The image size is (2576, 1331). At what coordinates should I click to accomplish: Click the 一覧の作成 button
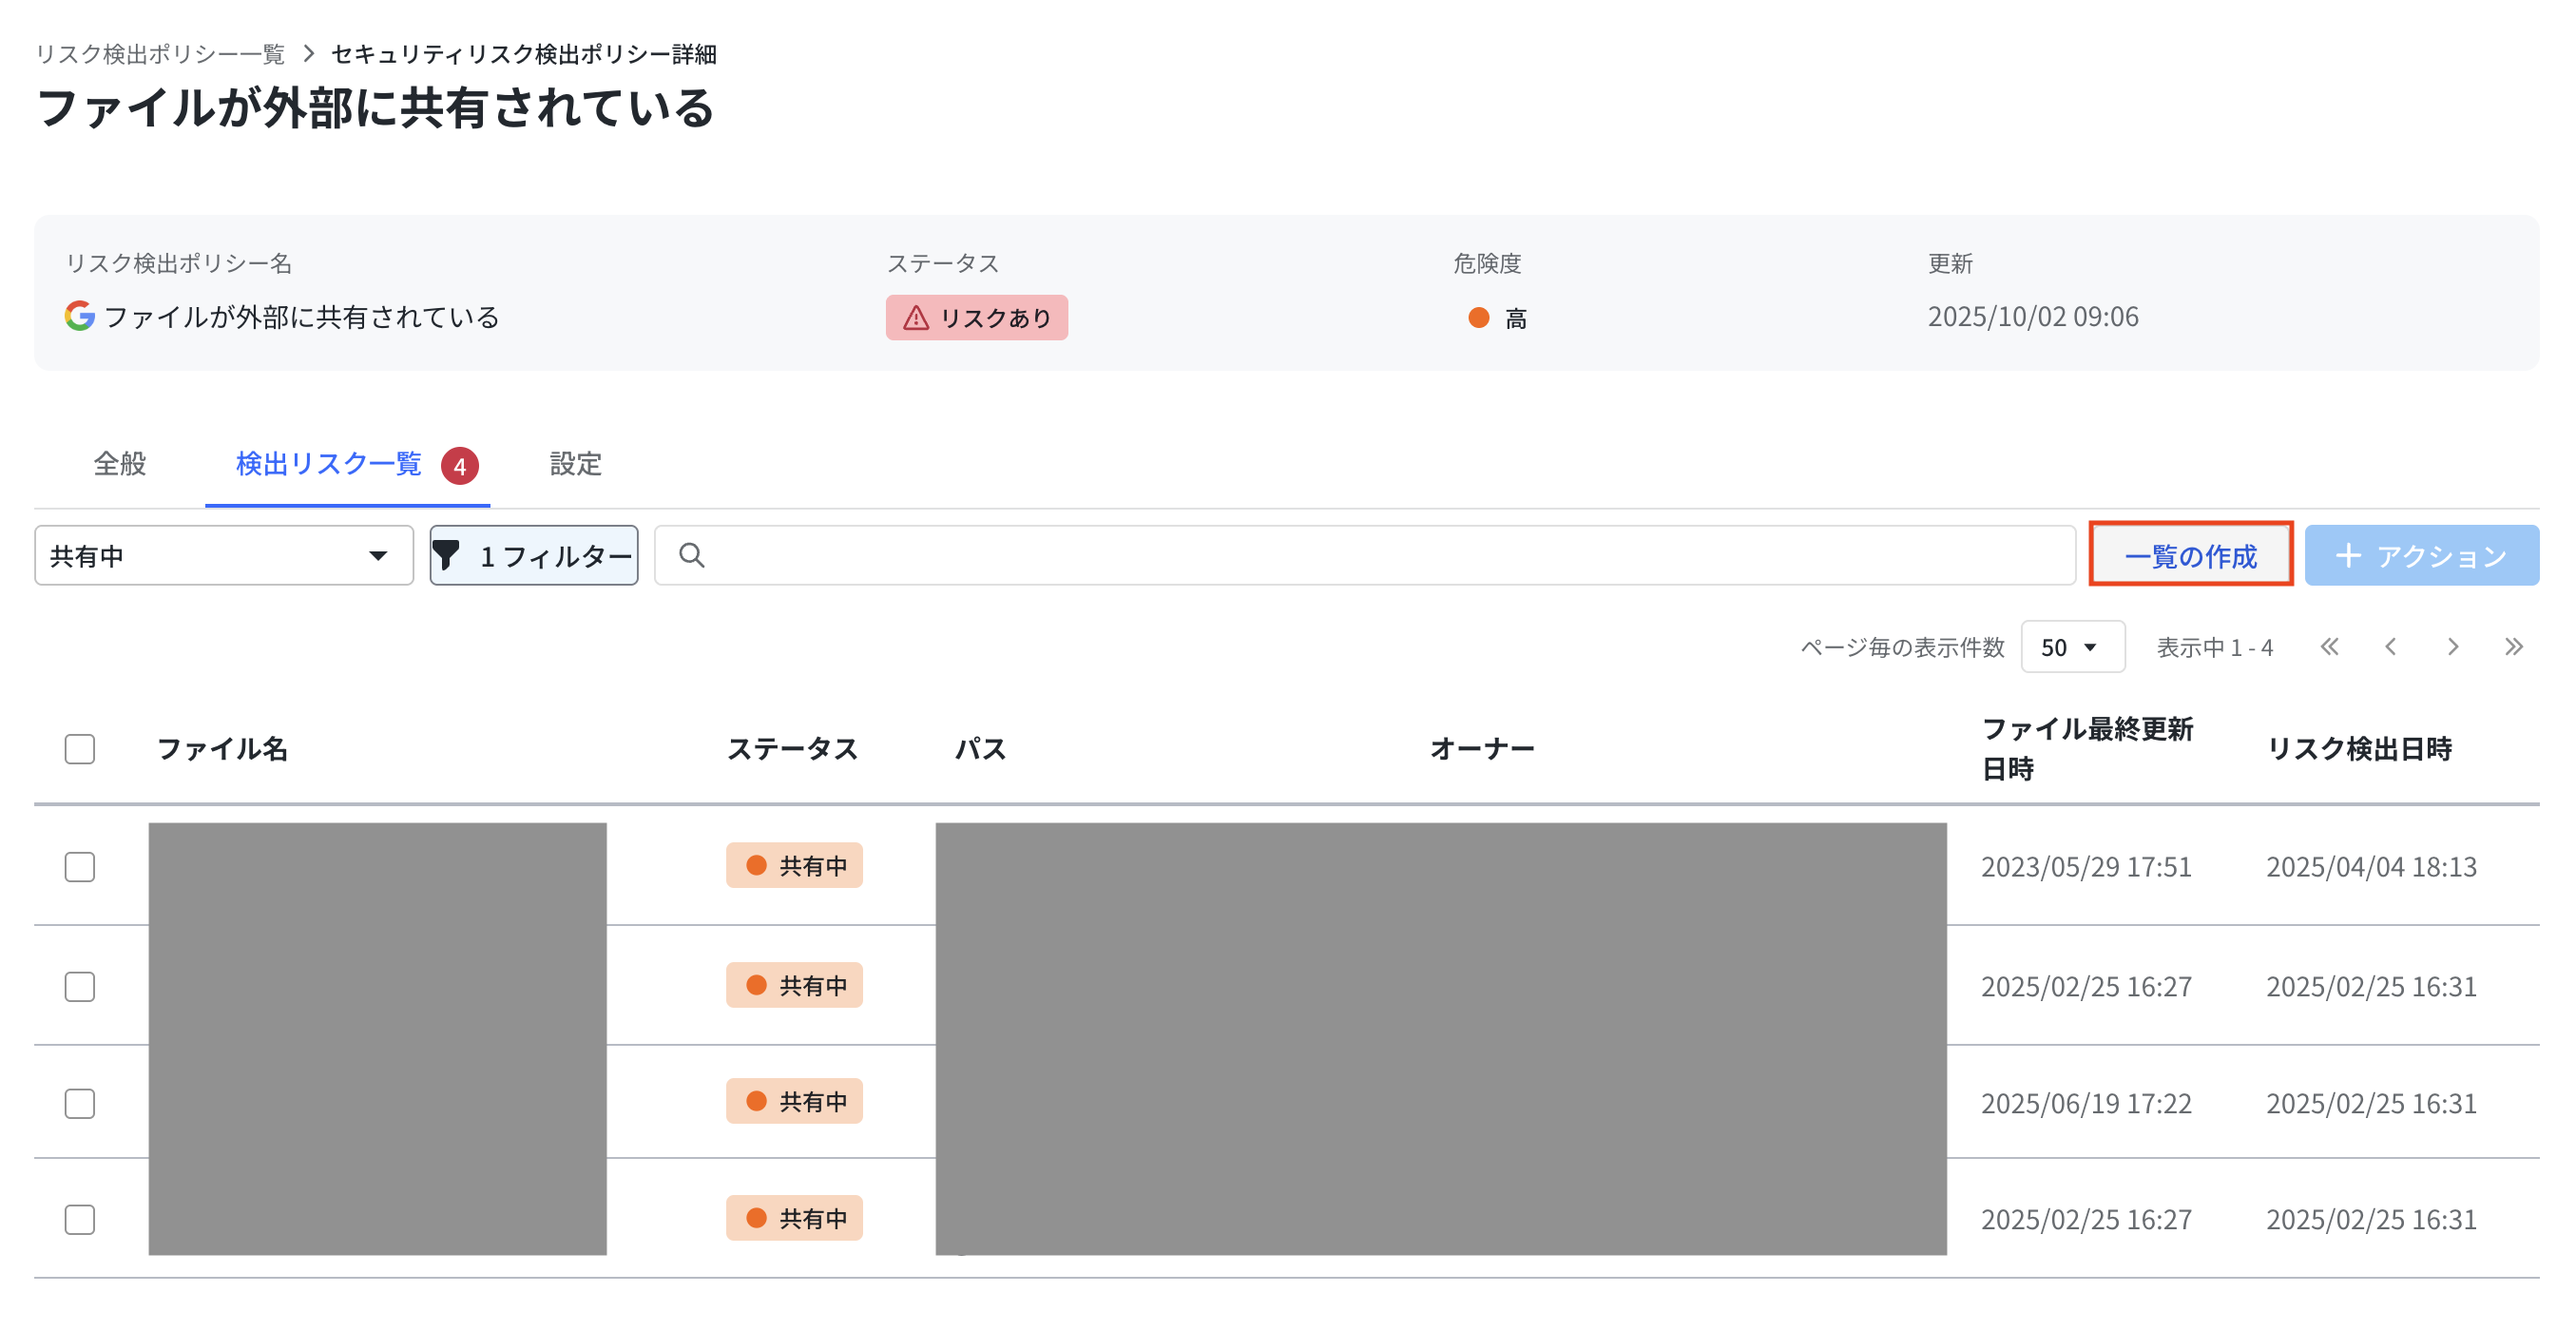[x=2191, y=555]
